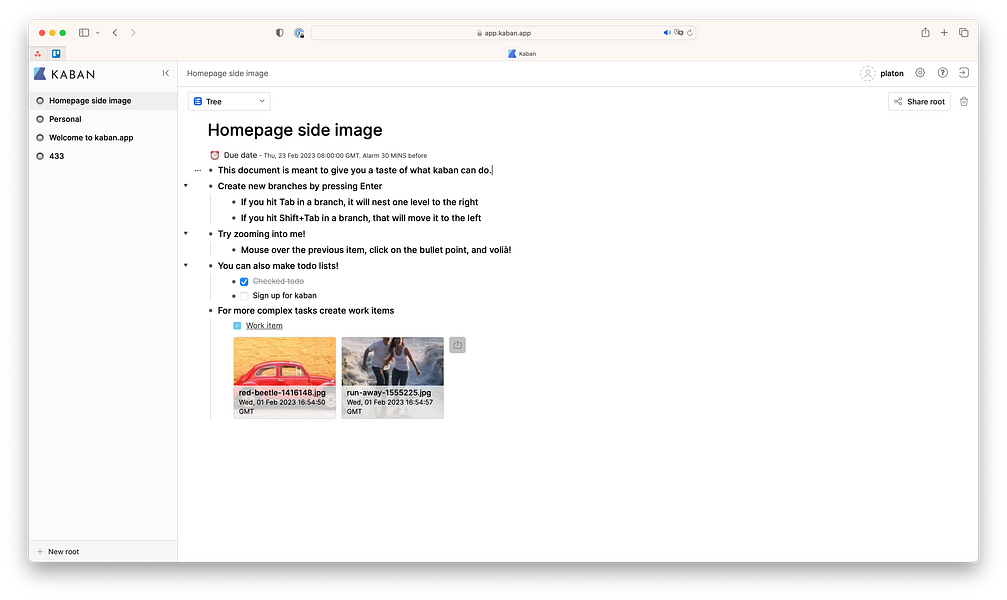Switch to the Kaban browser tab
This screenshot has height=600, width=1007.
(x=521, y=54)
